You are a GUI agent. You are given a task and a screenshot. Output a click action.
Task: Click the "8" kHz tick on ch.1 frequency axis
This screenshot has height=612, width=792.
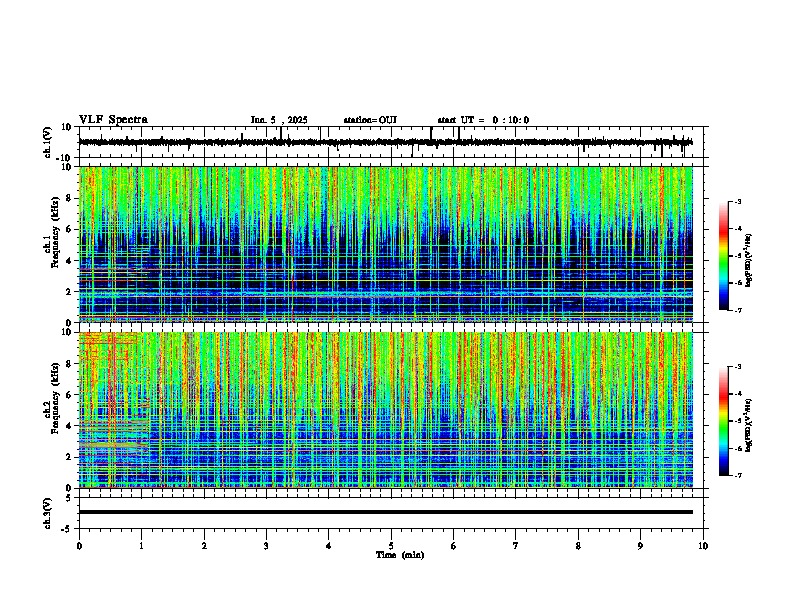point(69,198)
